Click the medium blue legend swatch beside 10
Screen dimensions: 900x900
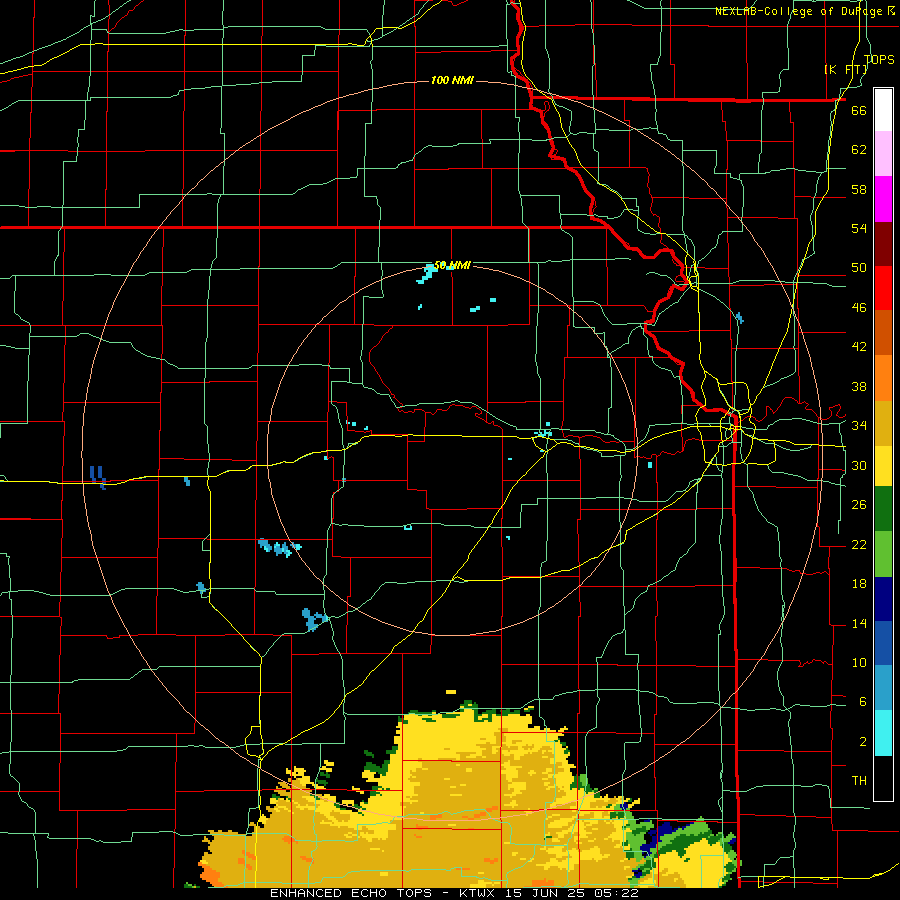pos(883,644)
